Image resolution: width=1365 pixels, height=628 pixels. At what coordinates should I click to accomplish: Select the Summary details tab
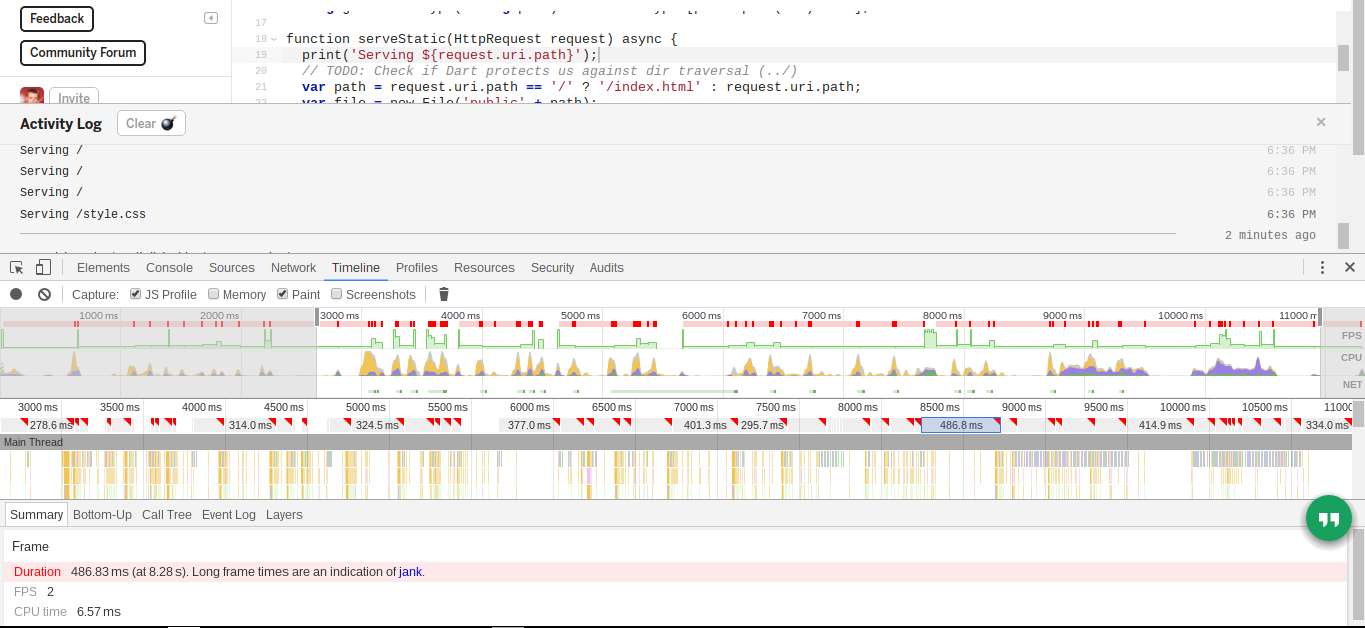[37, 514]
